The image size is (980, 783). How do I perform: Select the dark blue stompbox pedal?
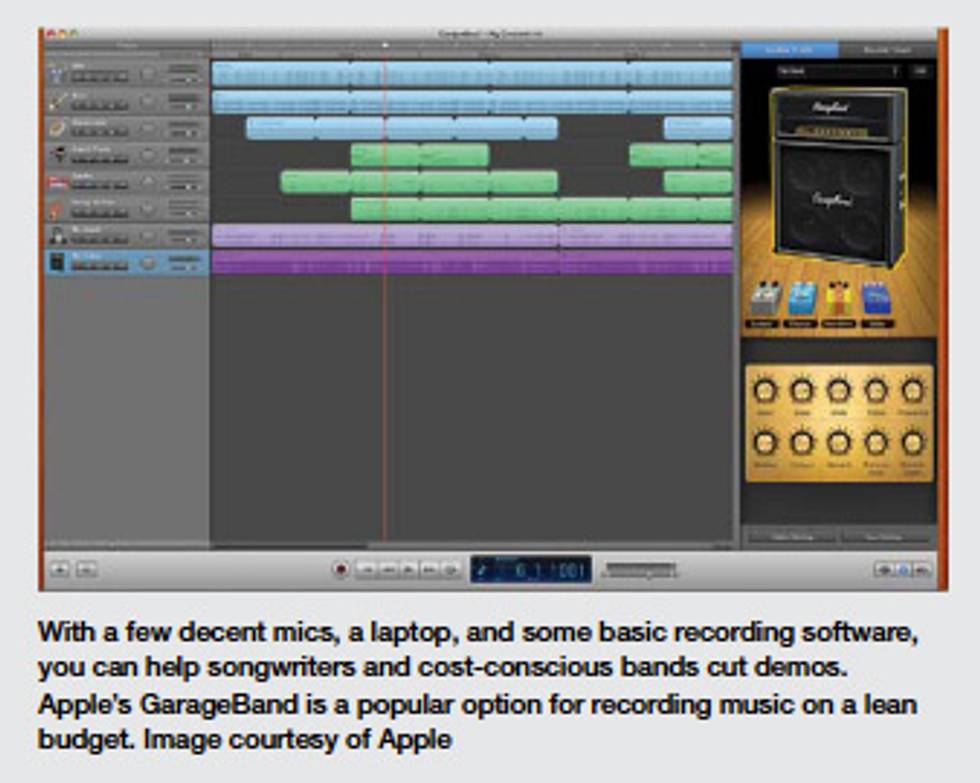tap(876, 298)
